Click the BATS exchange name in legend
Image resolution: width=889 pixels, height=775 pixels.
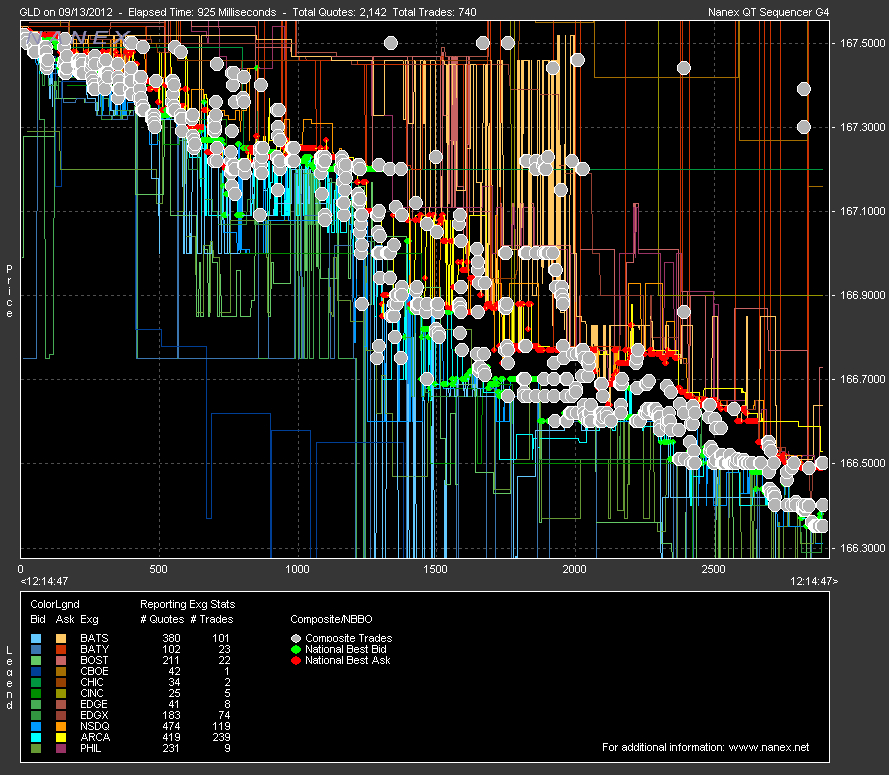click(x=94, y=638)
